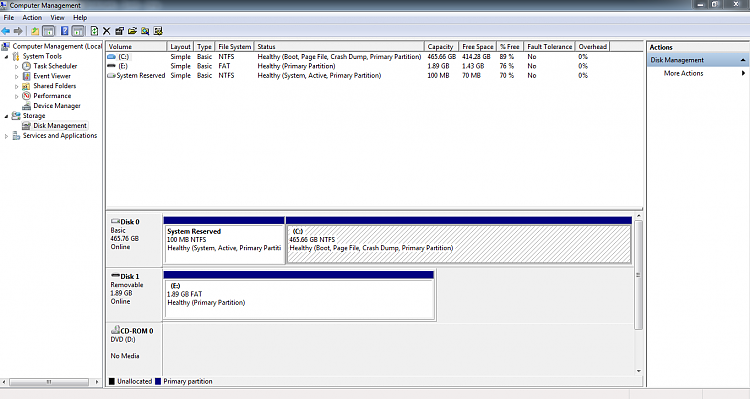The width and height of the screenshot is (750, 399).
Task: Click the Refresh toolbar icon
Action: pos(94,31)
